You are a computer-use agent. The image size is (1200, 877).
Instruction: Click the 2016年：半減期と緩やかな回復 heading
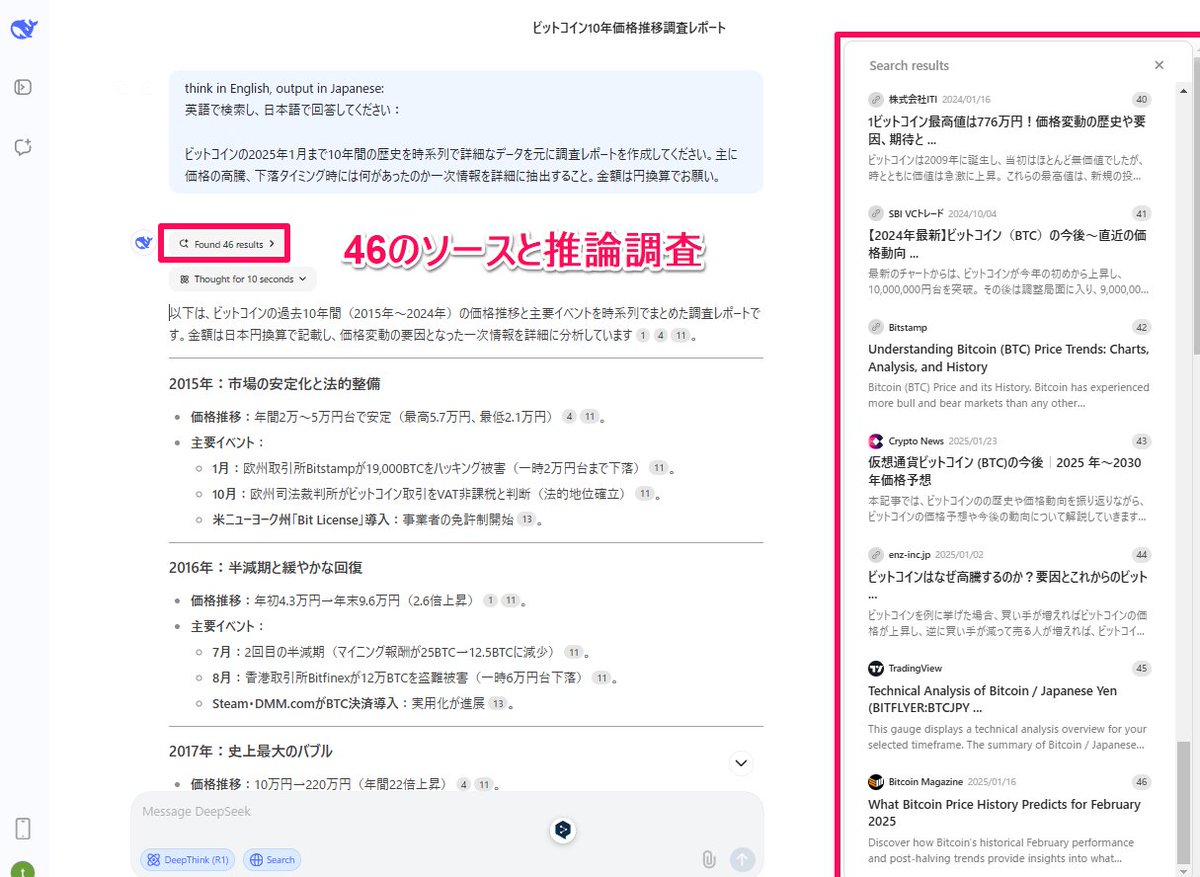click(x=266, y=567)
